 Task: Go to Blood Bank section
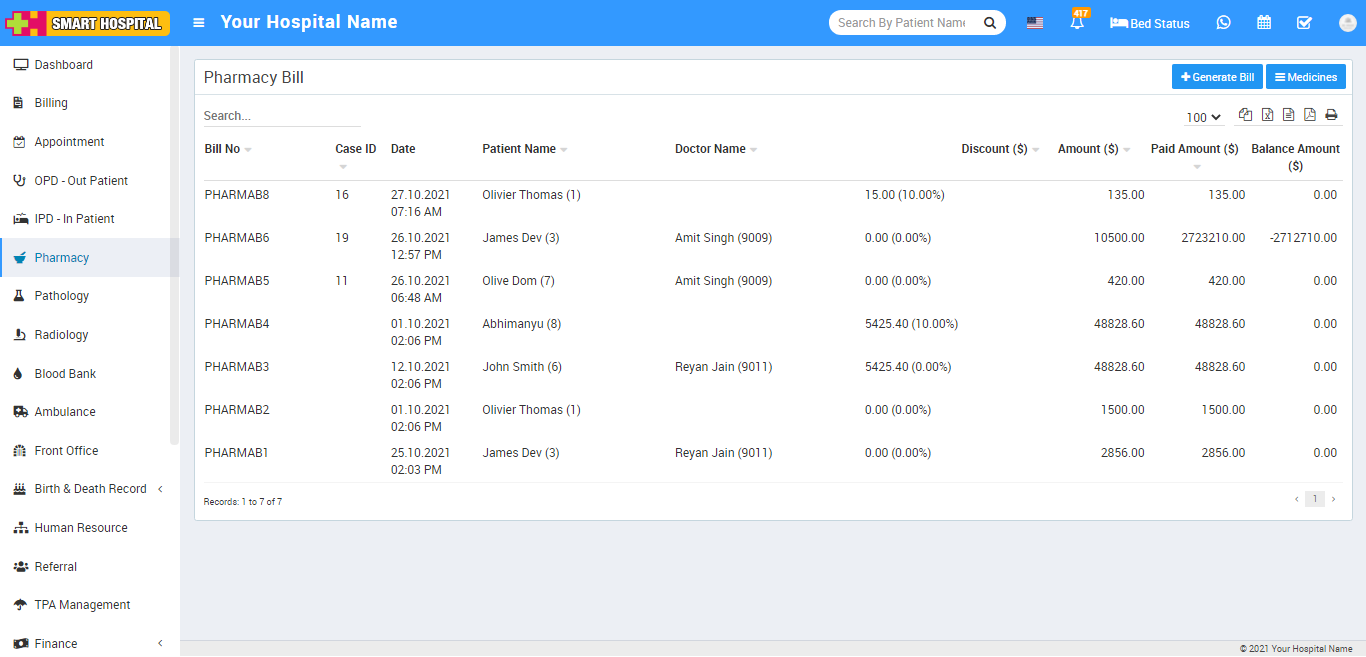[65, 374]
